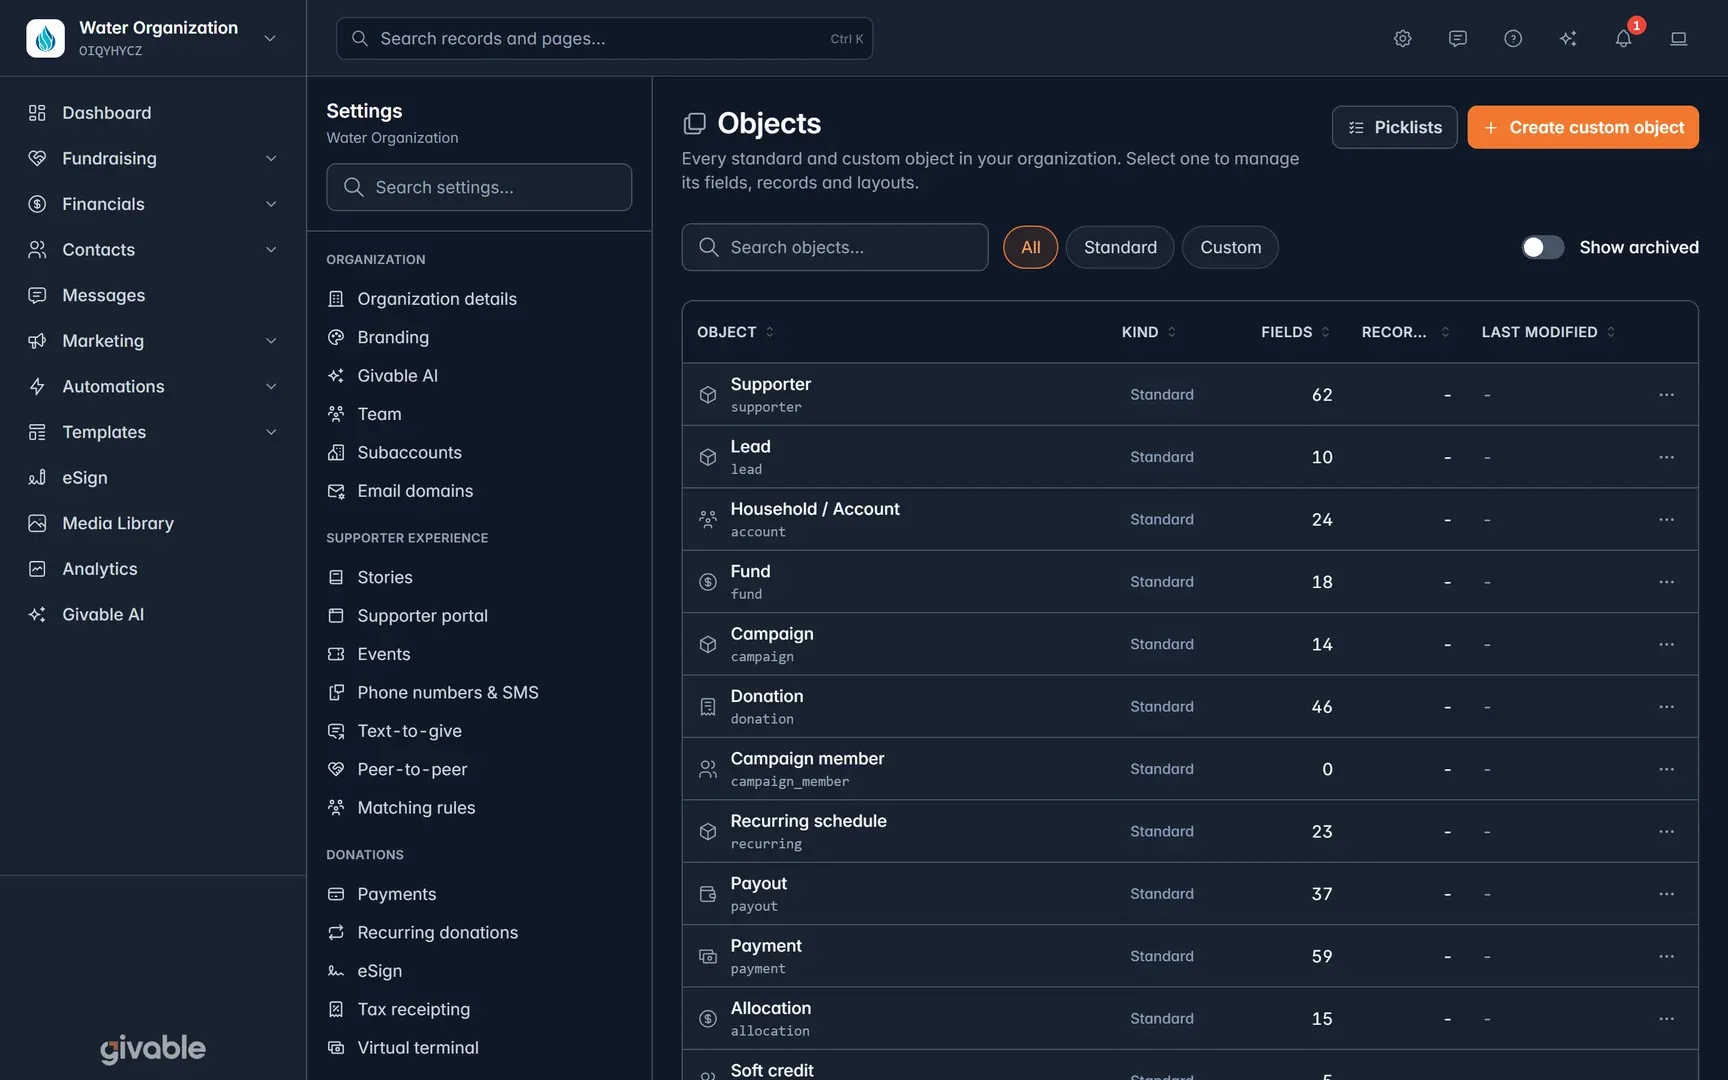Open the chat messages icon in top bar
1728x1080 pixels.
(x=1458, y=38)
